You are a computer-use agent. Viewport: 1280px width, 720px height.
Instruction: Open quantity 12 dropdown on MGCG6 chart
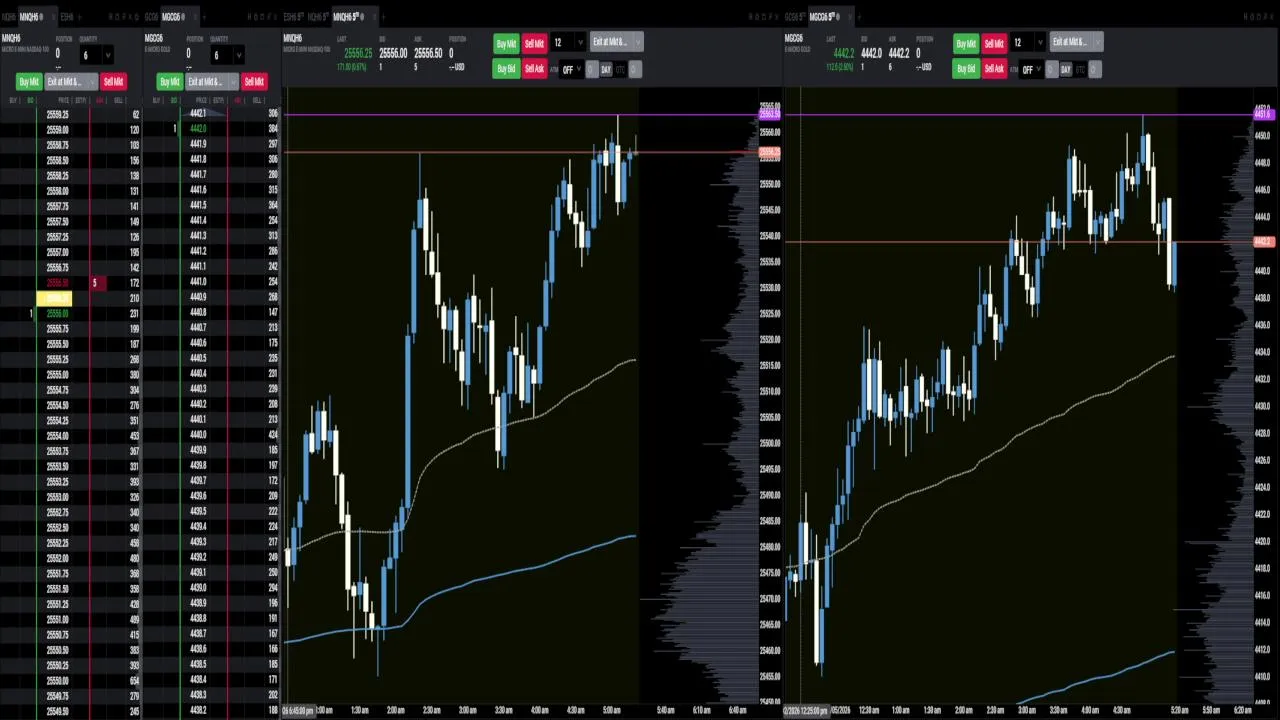point(1040,43)
